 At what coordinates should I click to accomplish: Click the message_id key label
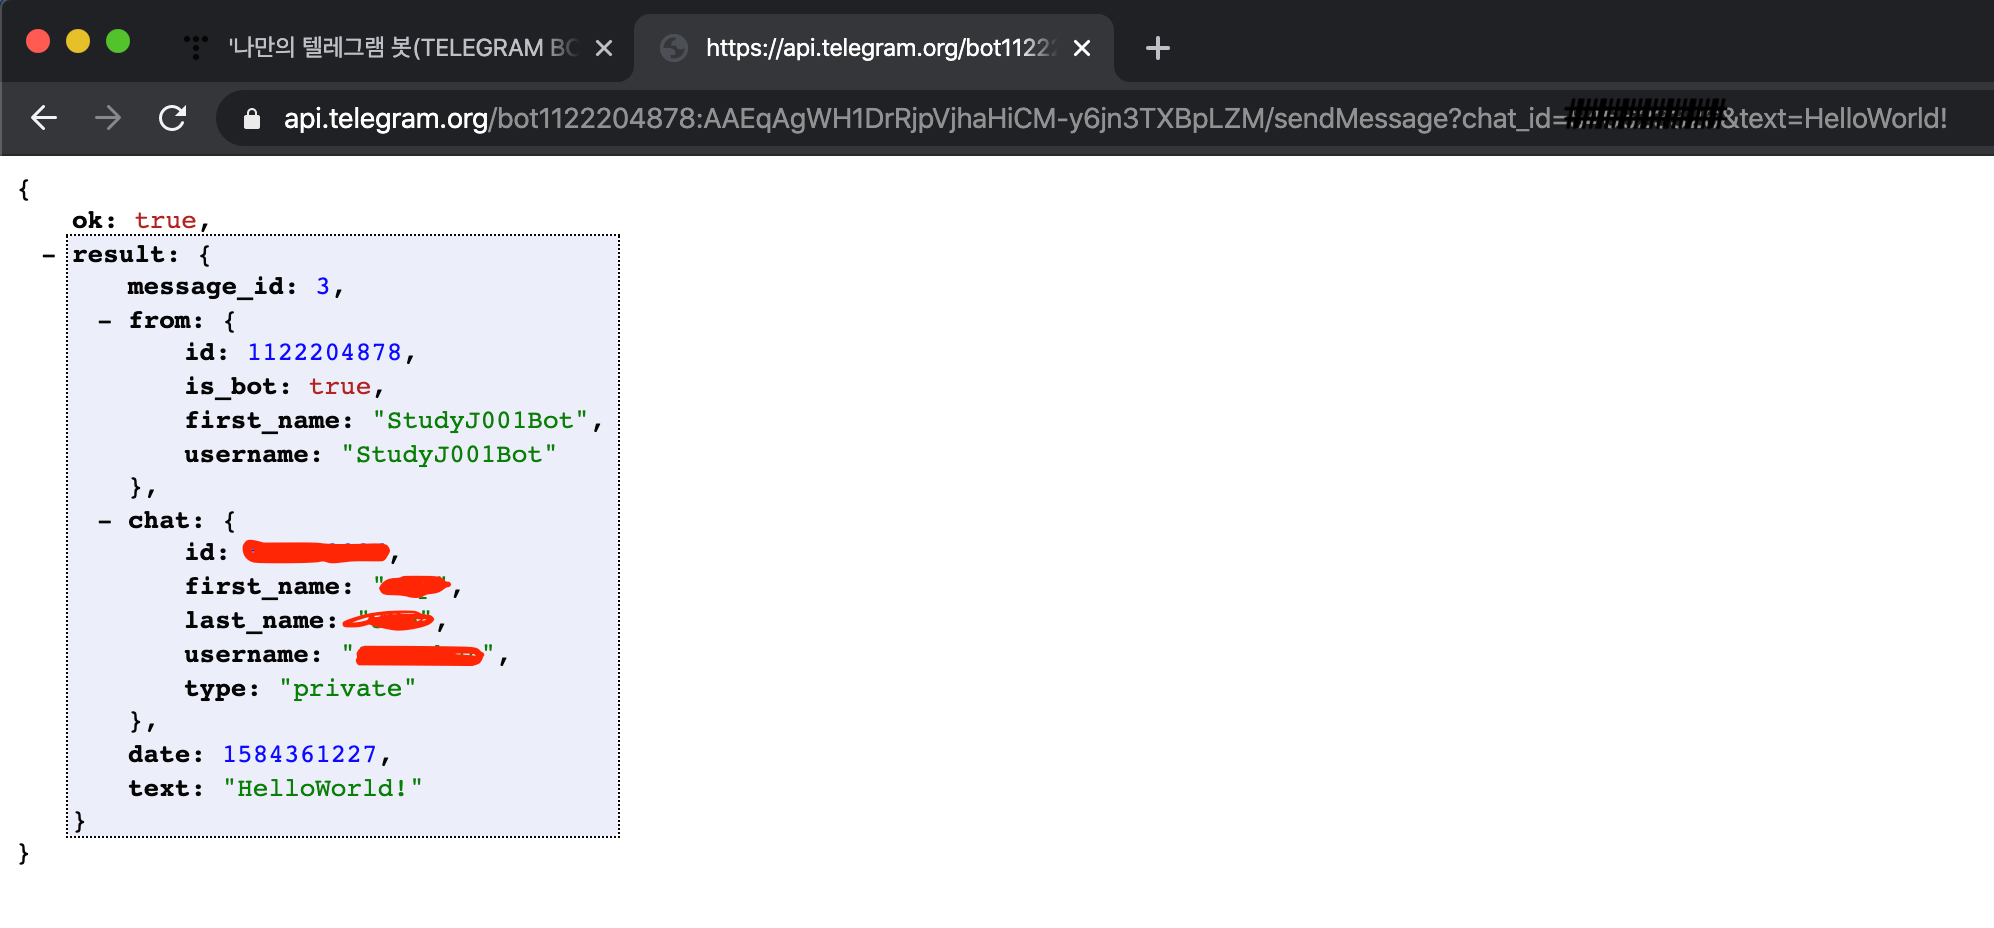pos(212,287)
